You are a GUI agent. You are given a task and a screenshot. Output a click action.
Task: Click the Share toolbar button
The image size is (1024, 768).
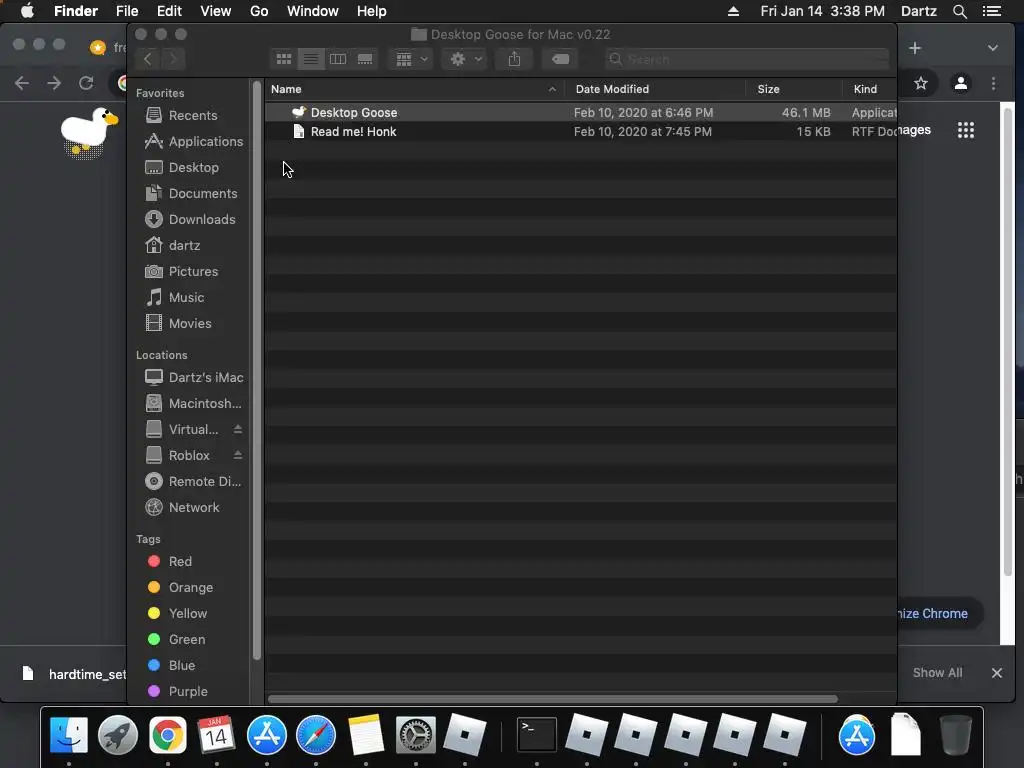coord(515,59)
